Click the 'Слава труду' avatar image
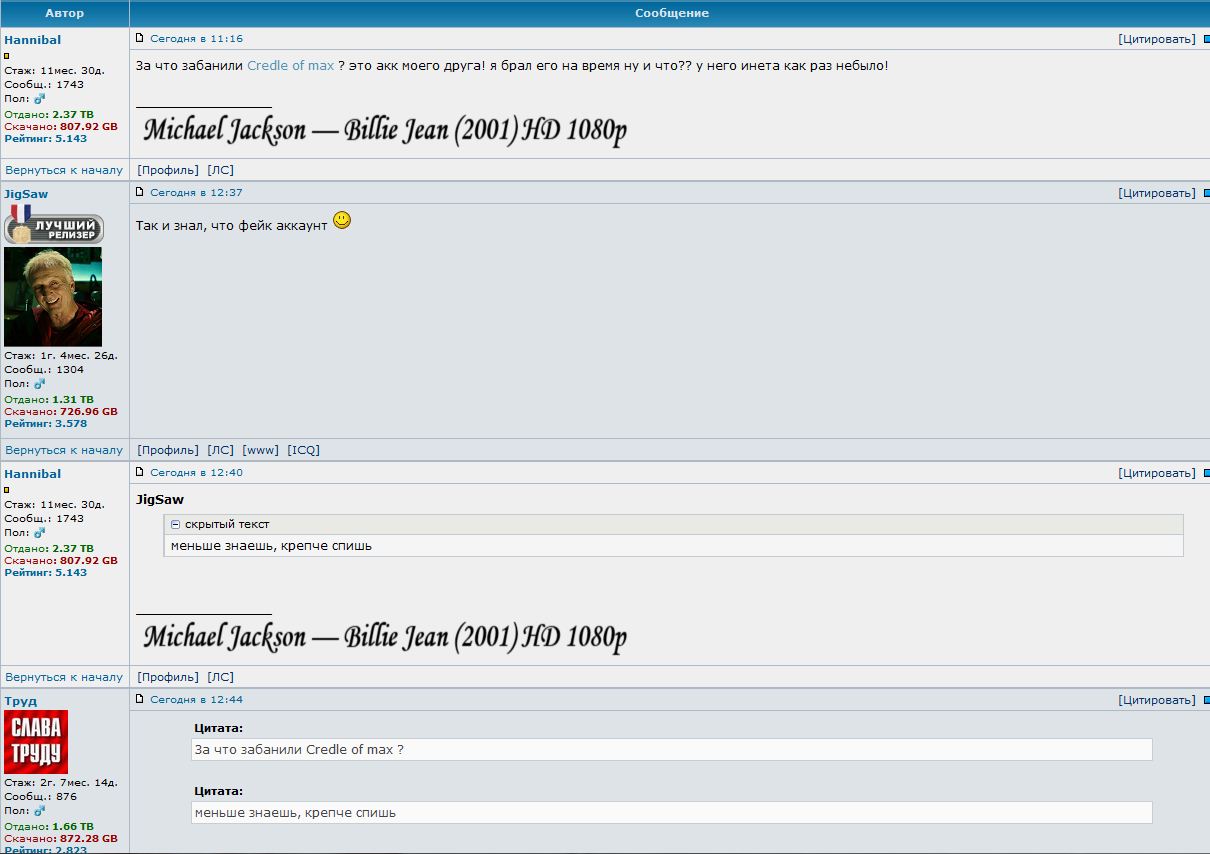 tap(36, 741)
